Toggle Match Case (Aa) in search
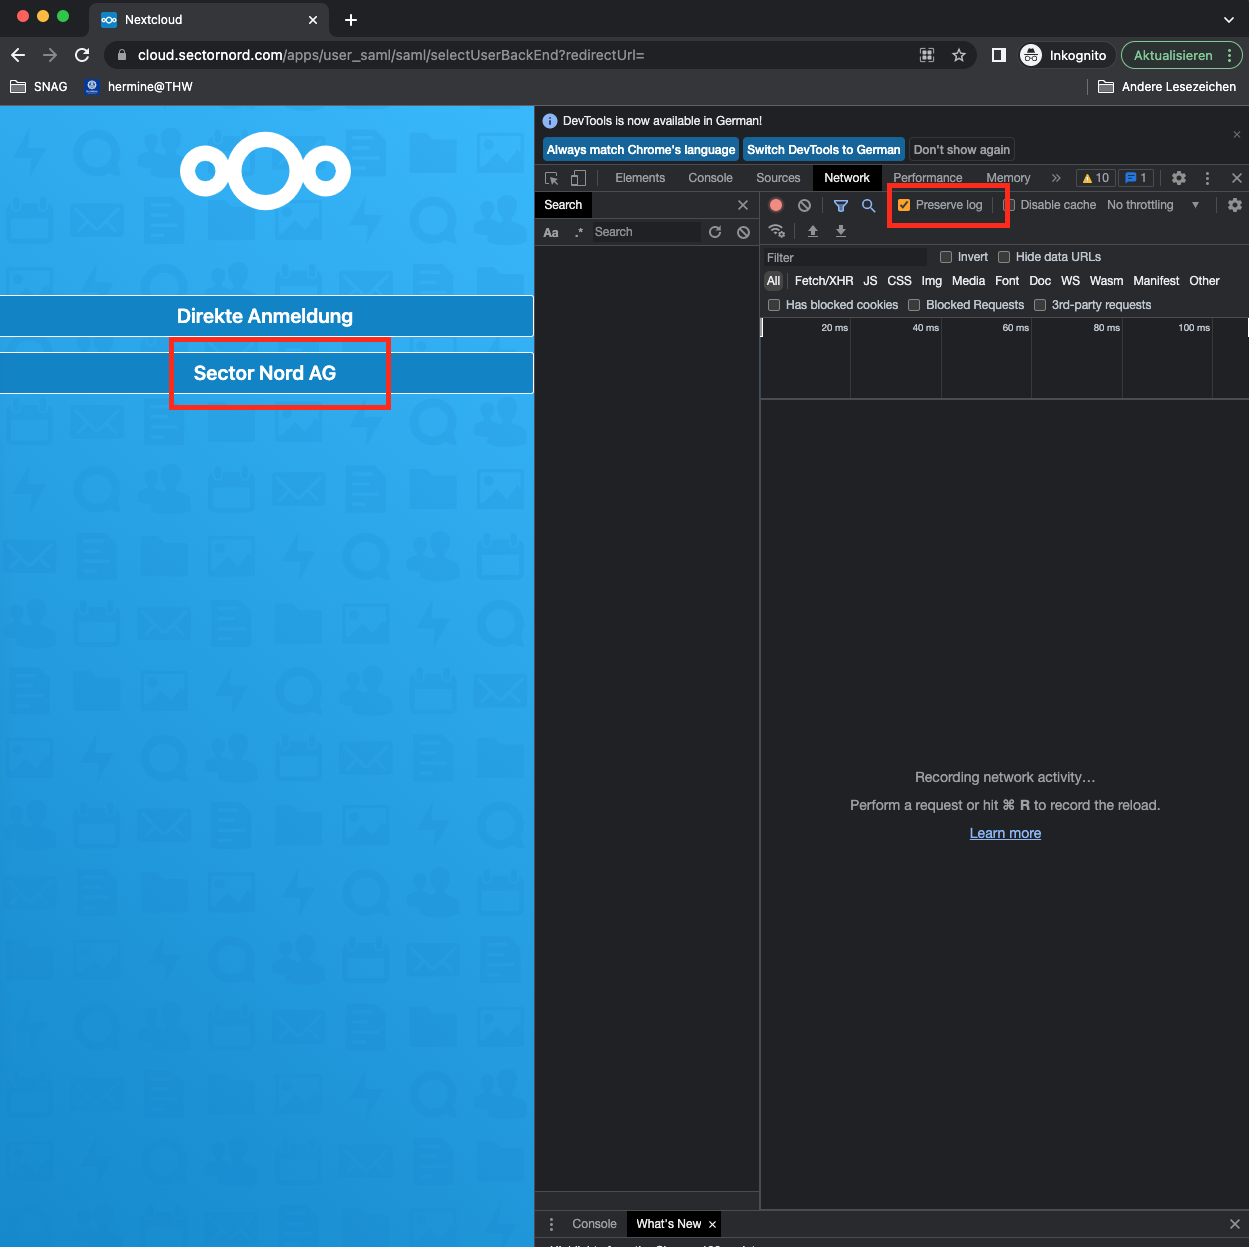The height and width of the screenshot is (1247, 1249). pos(551,232)
